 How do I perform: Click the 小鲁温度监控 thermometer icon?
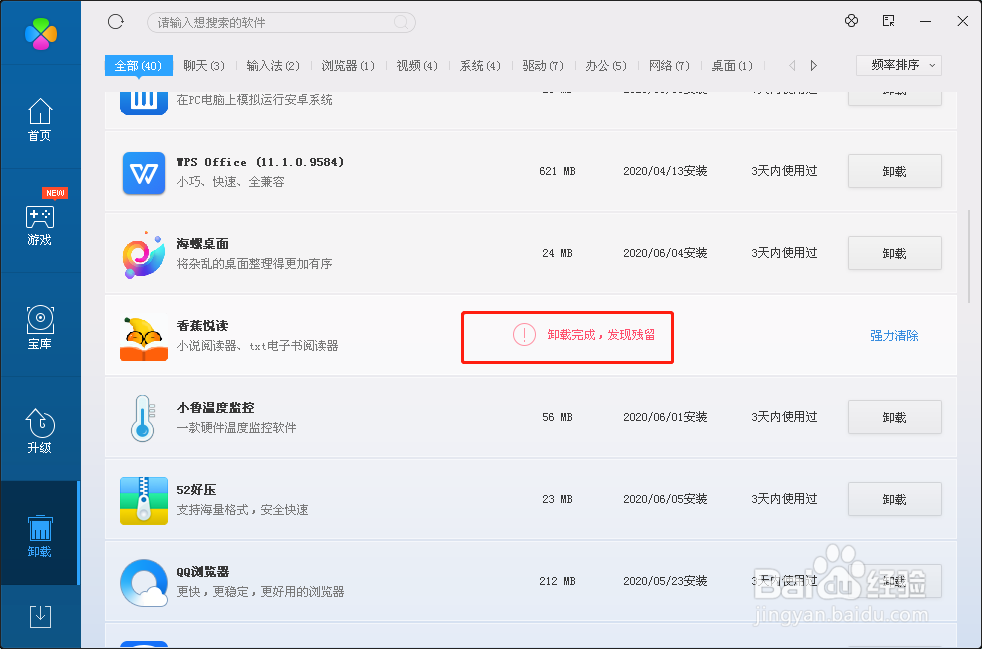pos(143,418)
